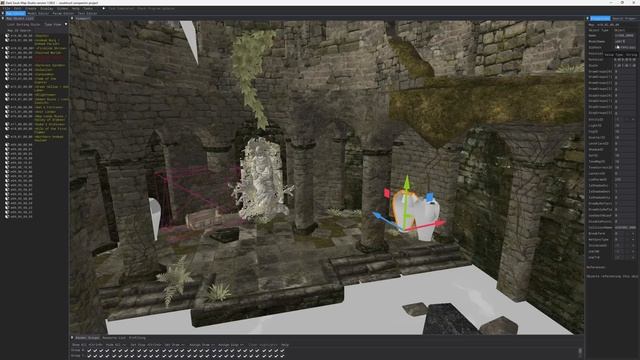Click the EntityID stepper buttons
This screenshot has height=360, width=640.
coord(631,120)
